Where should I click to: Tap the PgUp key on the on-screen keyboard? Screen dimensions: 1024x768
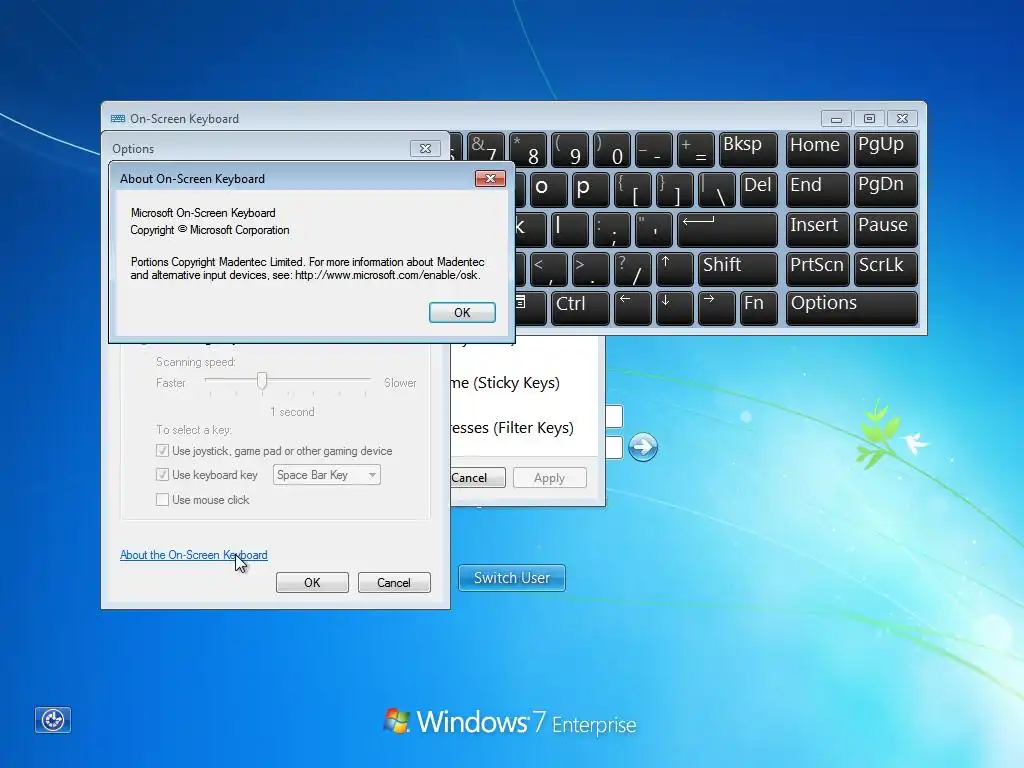coord(886,149)
